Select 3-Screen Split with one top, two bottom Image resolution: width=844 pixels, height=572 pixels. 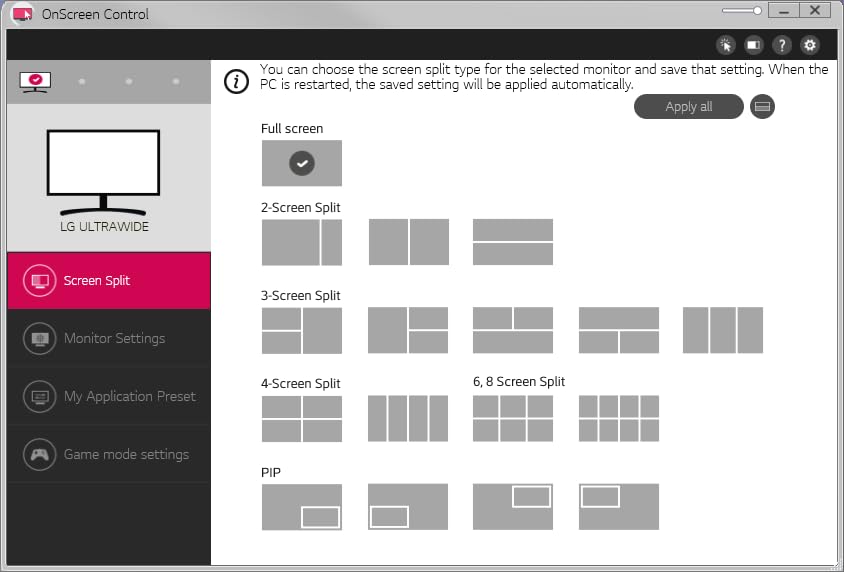coord(619,330)
